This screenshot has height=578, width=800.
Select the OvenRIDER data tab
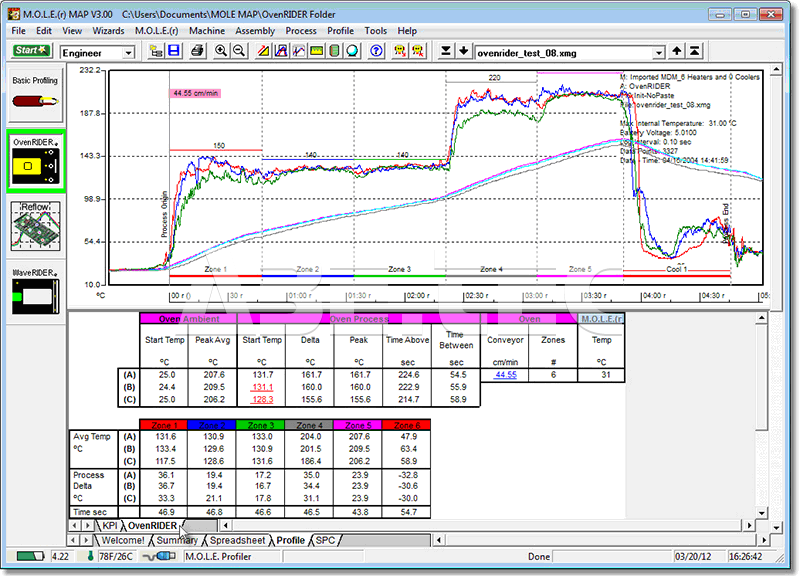click(152, 525)
